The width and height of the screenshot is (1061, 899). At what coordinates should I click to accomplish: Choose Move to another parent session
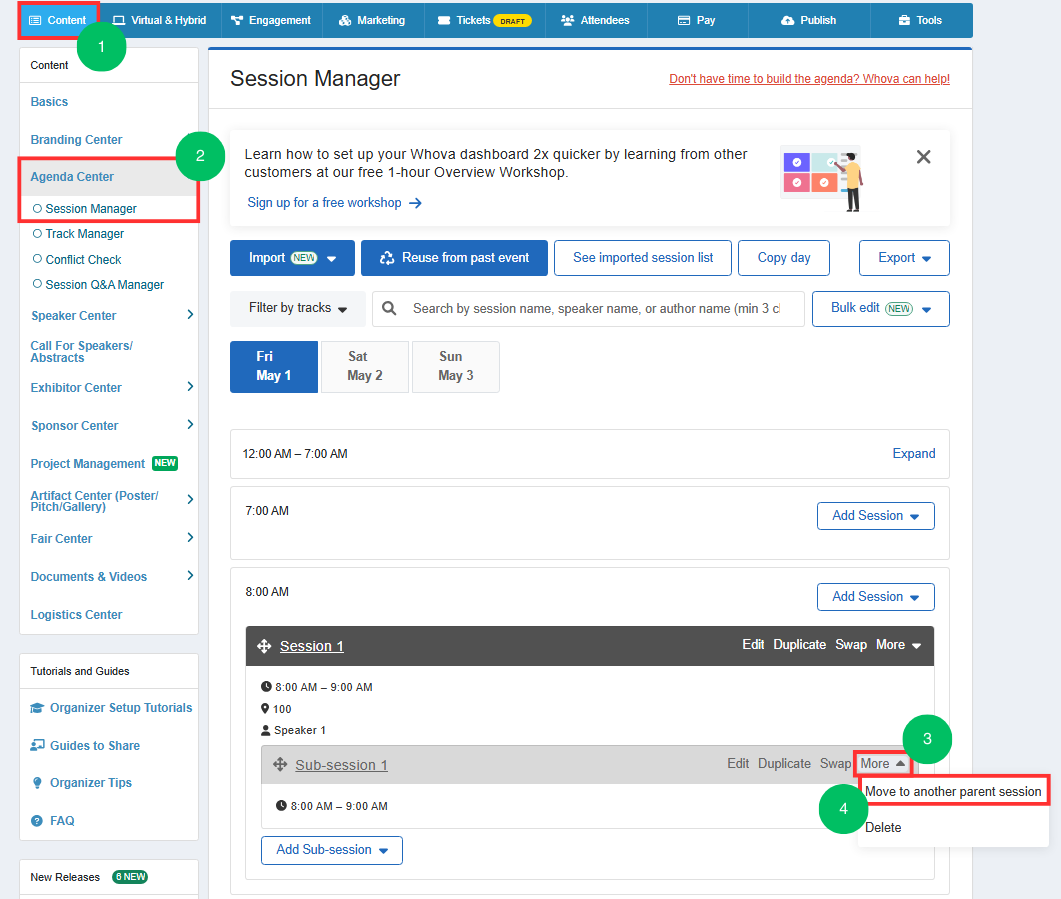tap(953, 791)
